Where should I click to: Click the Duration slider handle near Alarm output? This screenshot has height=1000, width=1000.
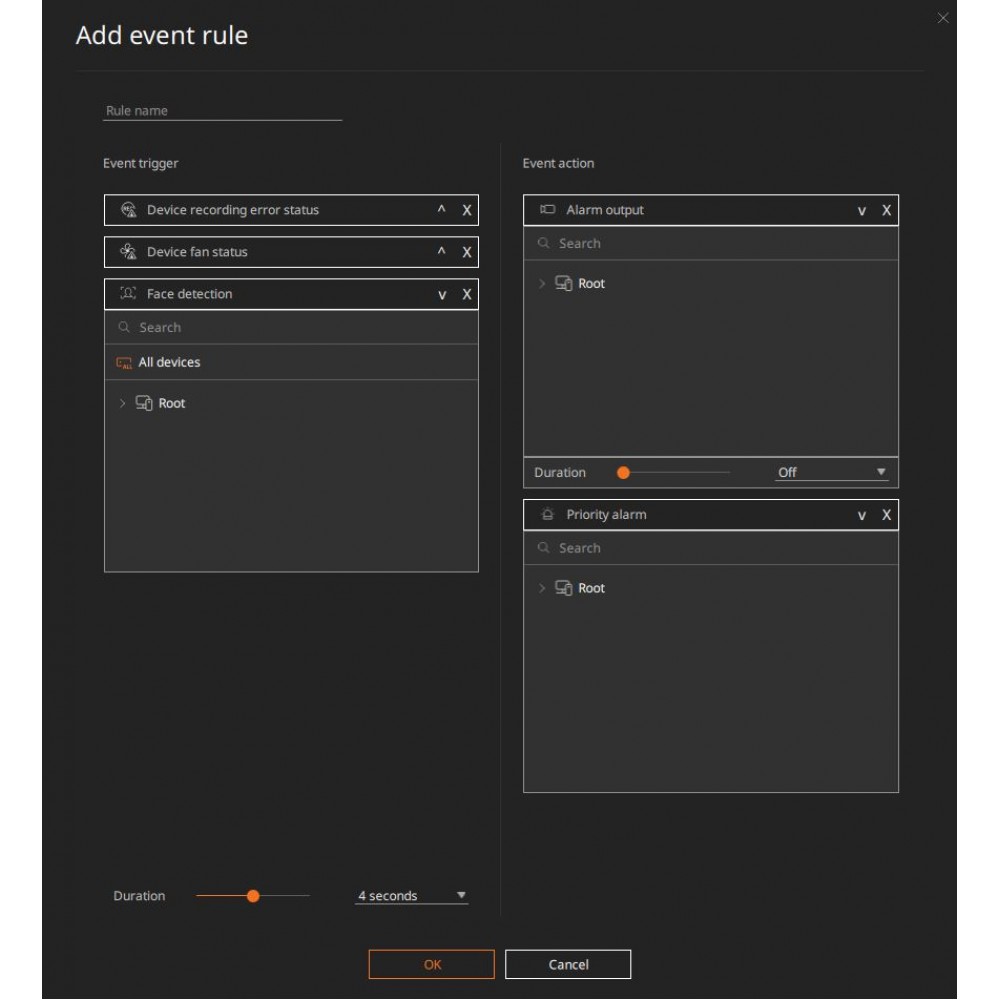tap(624, 472)
